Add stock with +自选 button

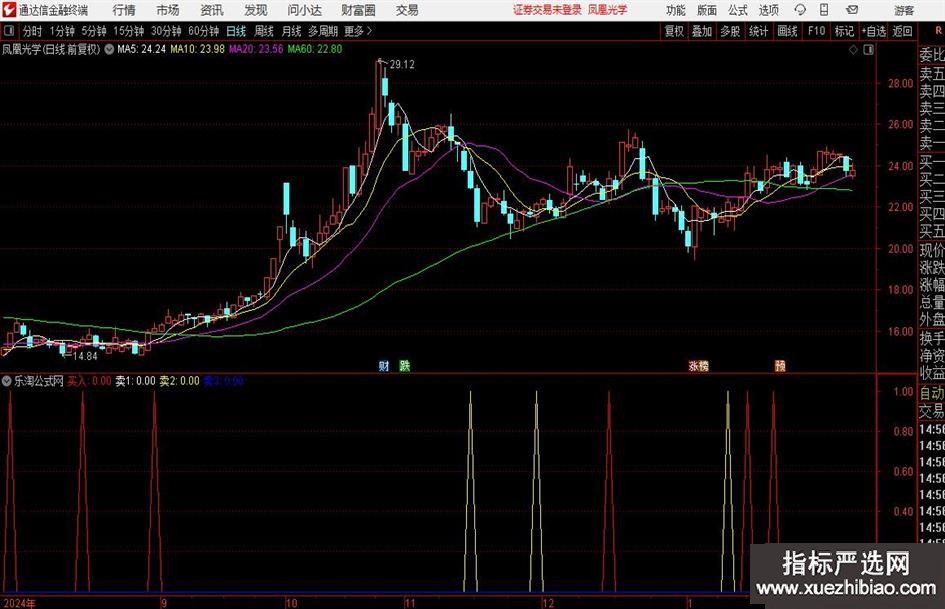(x=874, y=31)
